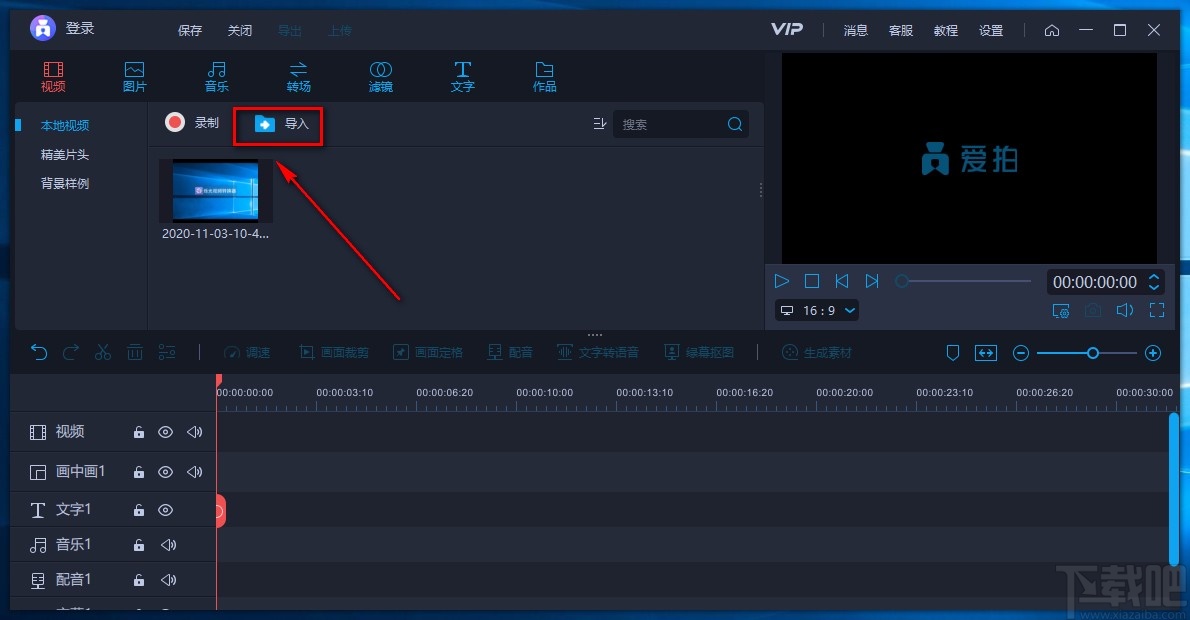Viewport: 1190px width, 620px height.
Task: Open 客服 (Customer Service)
Action: (901, 30)
